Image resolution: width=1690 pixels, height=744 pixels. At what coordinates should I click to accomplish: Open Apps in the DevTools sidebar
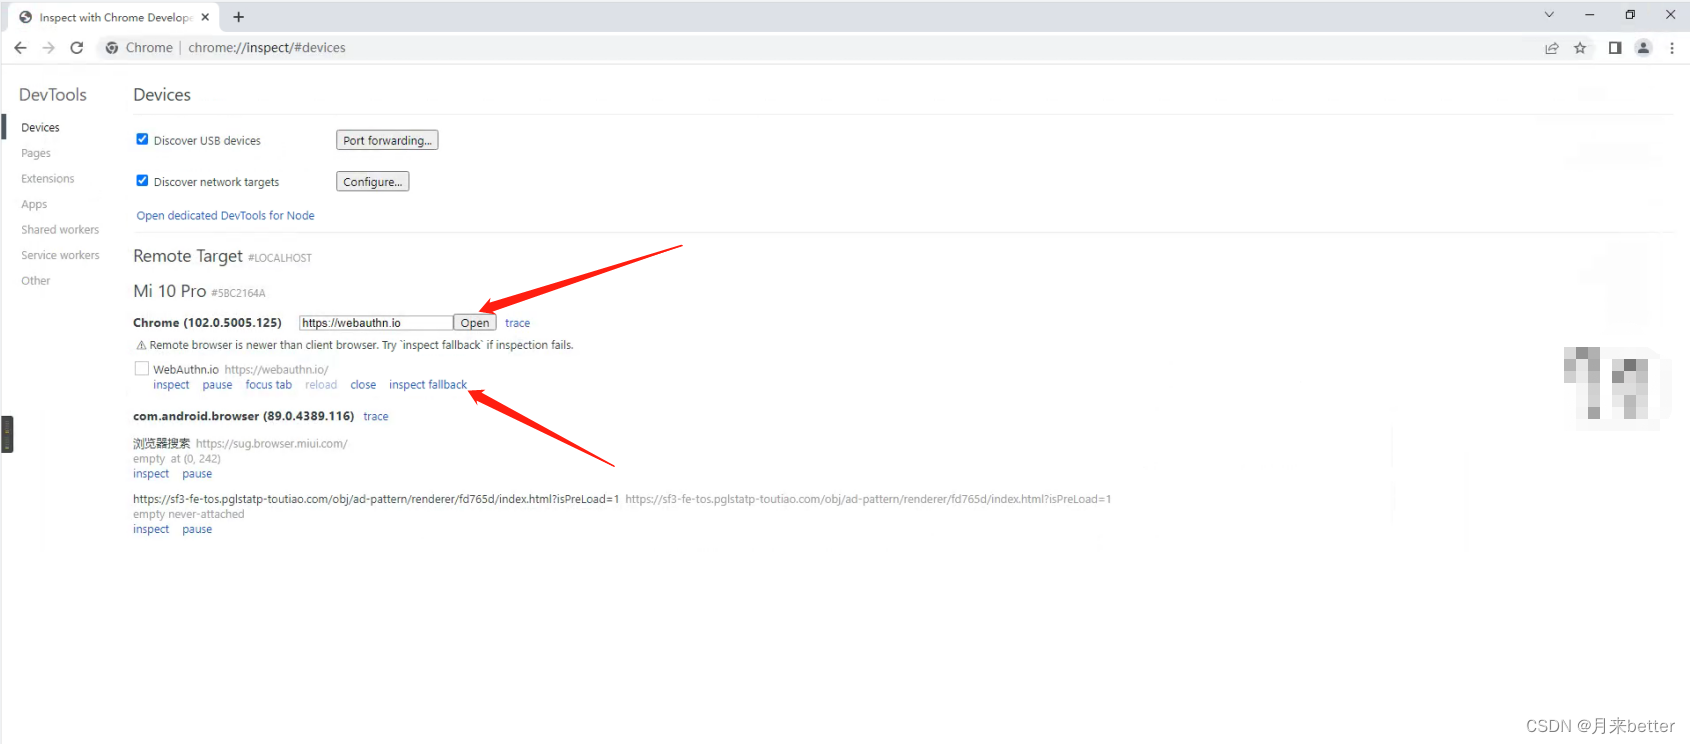[34, 204]
